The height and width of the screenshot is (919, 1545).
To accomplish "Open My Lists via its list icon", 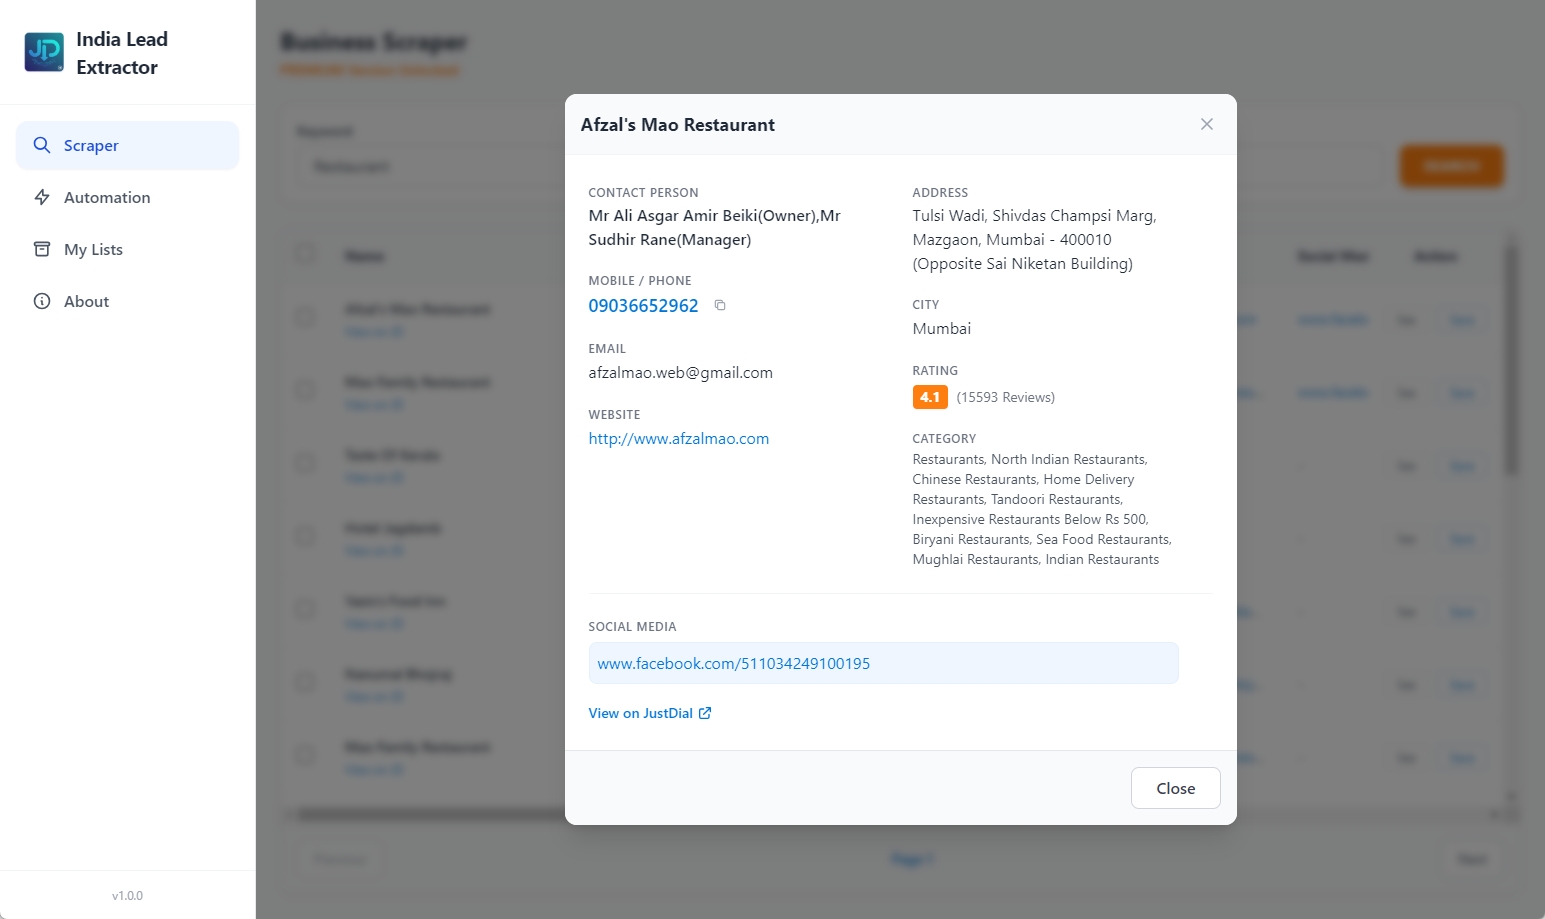I will click(x=42, y=249).
